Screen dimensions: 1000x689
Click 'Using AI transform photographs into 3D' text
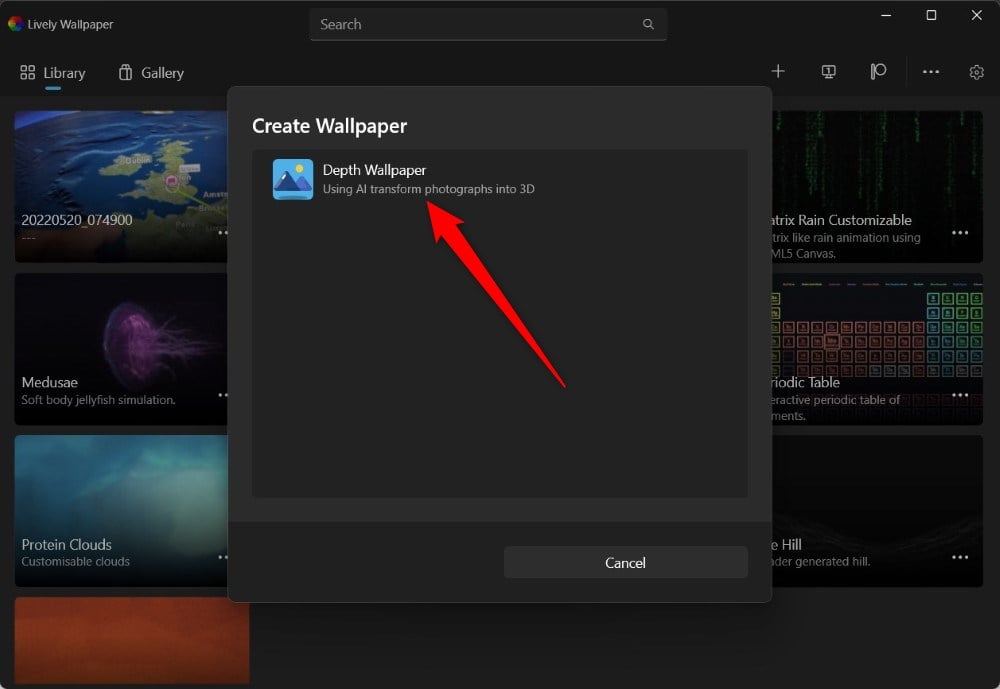(x=429, y=189)
